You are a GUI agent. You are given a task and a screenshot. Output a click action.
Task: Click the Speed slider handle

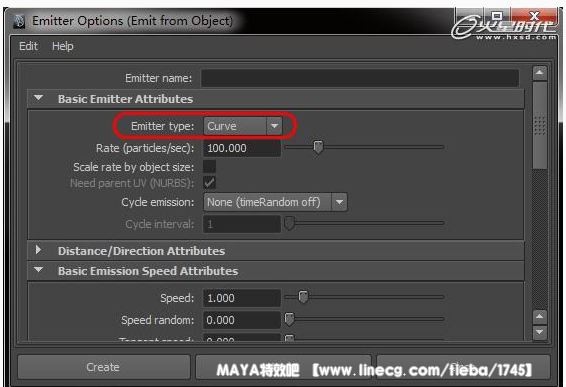(303, 297)
